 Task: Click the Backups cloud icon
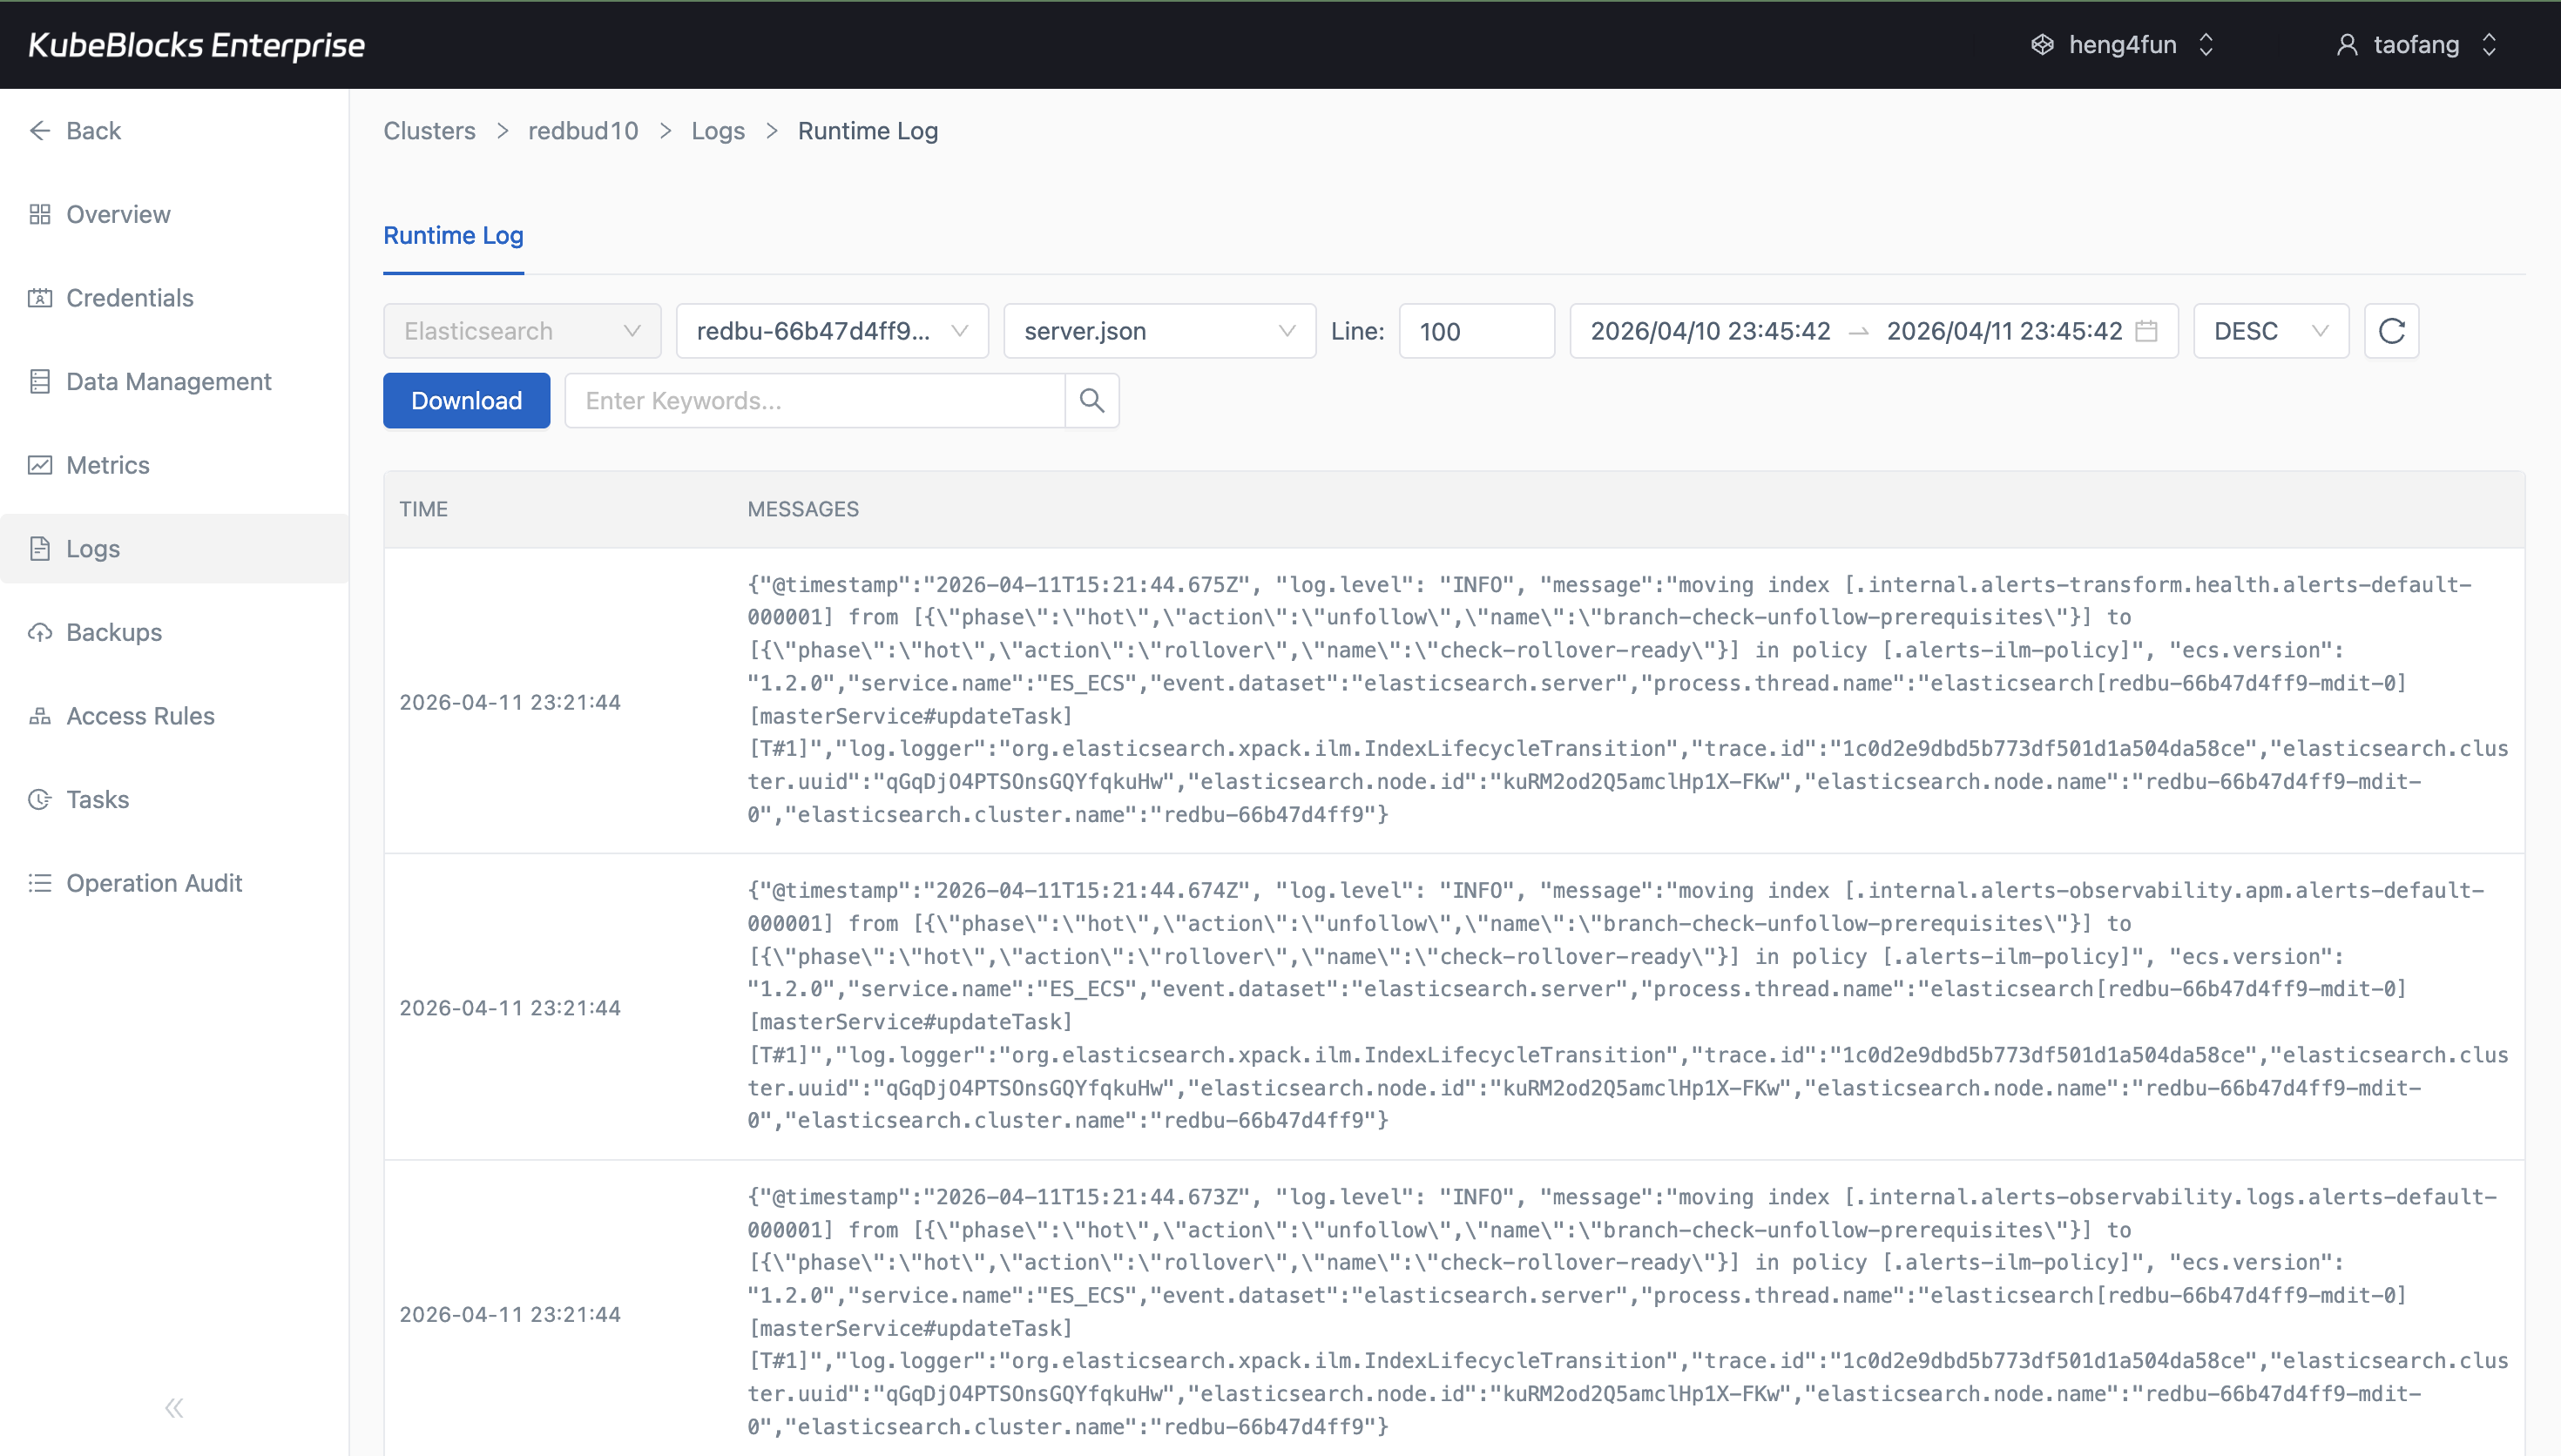click(40, 632)
